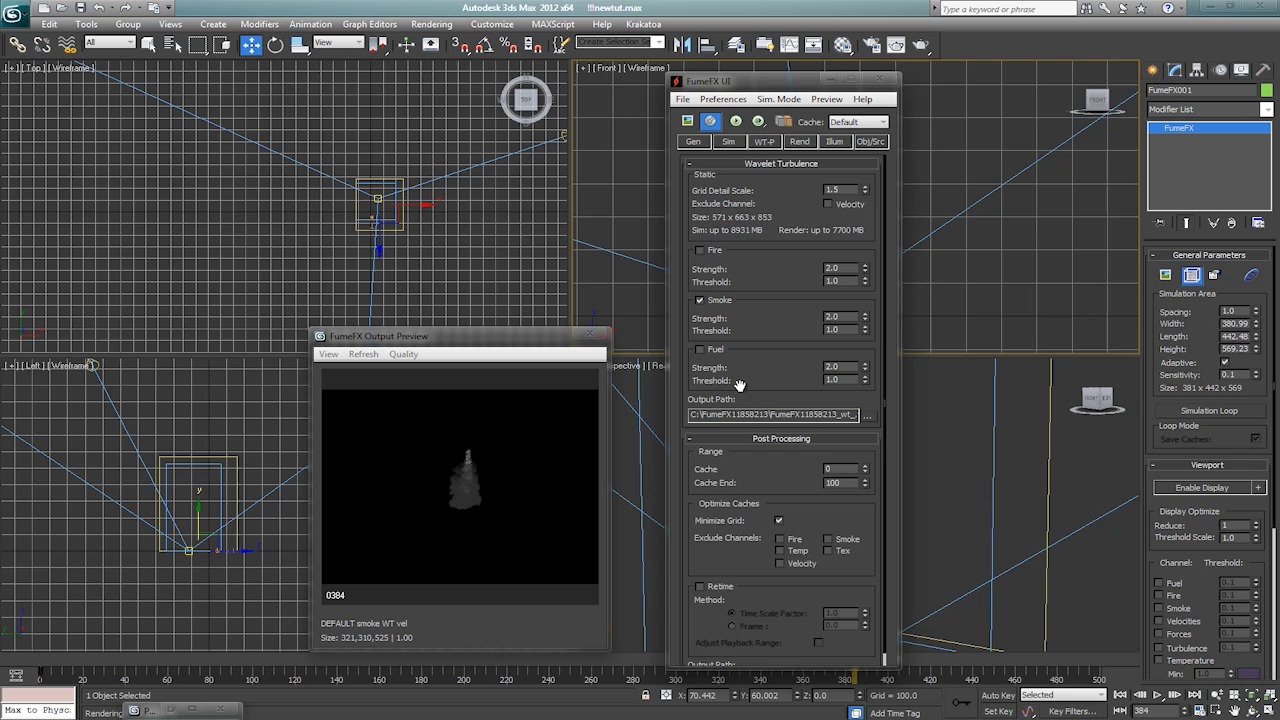Click the Key Filters button
Image resolution: width=1280 pixels, height=720 pixels.
[x=1071, y=711]
